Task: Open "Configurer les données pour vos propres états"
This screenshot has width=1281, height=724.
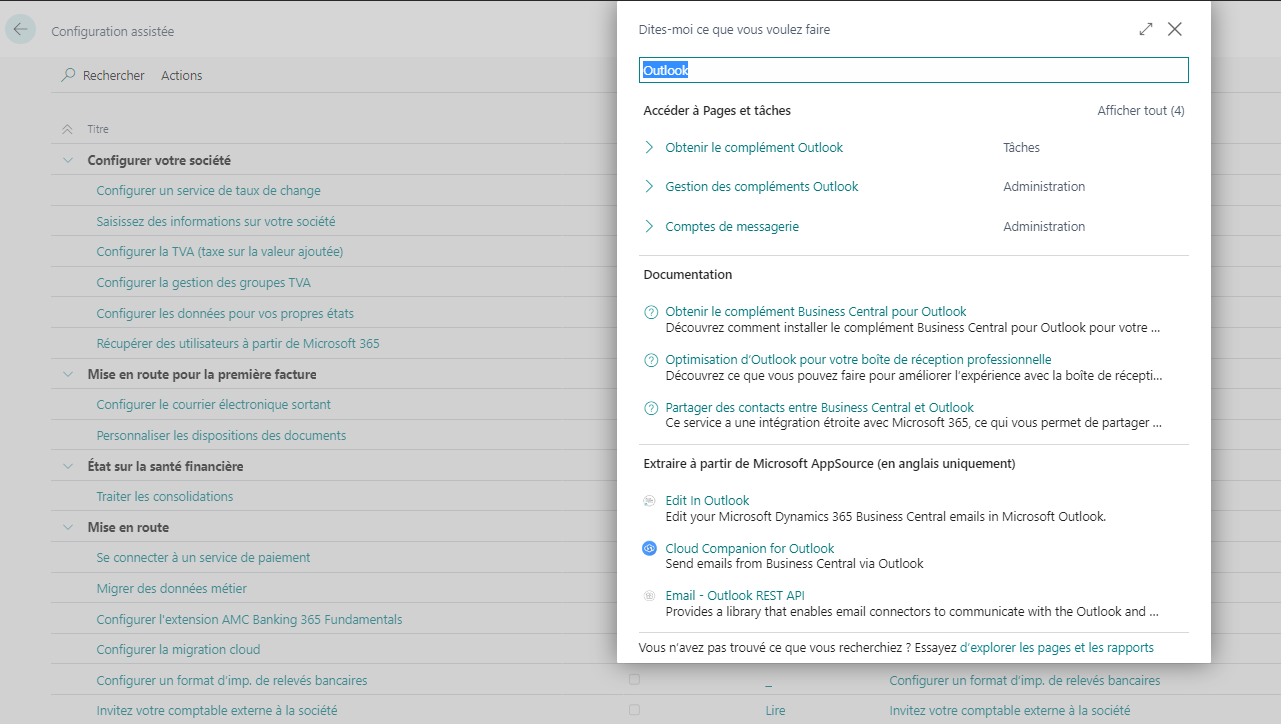Action: (x=225, y=313)
